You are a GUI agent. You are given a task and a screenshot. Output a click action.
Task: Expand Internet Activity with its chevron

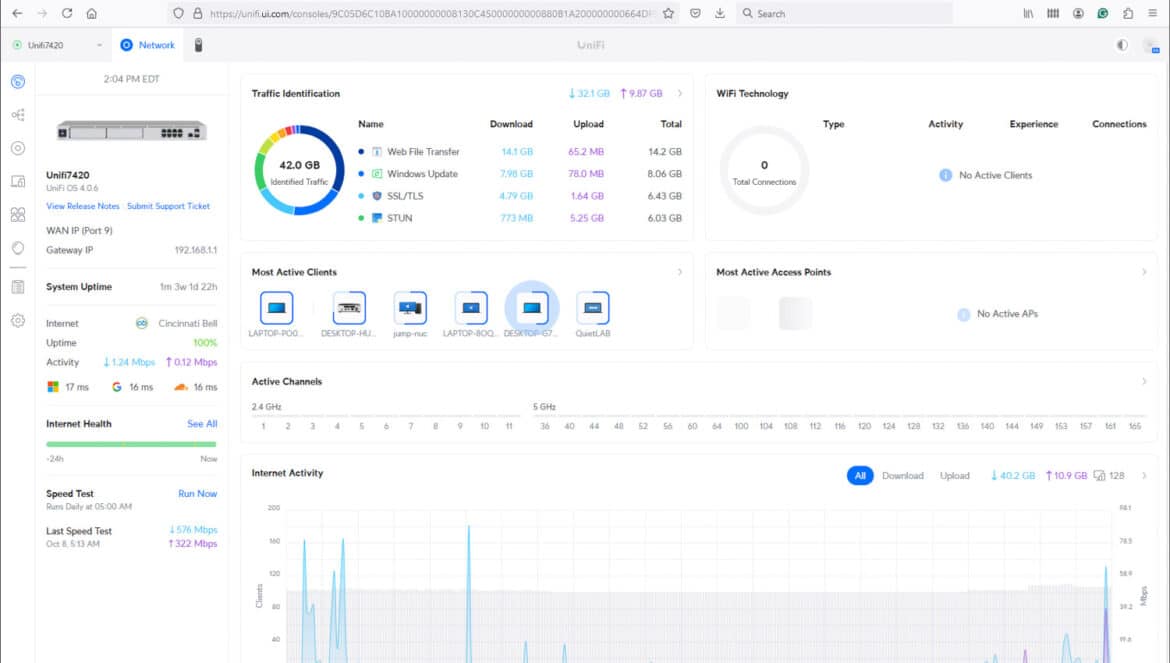tap(1144, 475)
